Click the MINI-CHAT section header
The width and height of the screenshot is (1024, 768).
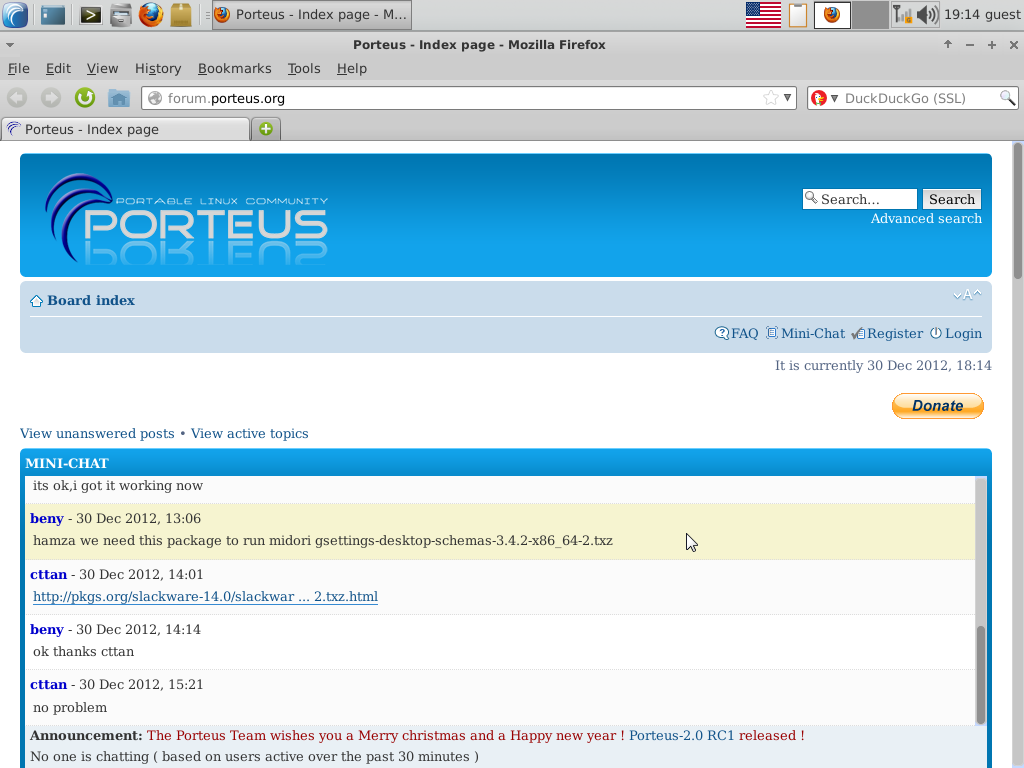coord(67,463)
